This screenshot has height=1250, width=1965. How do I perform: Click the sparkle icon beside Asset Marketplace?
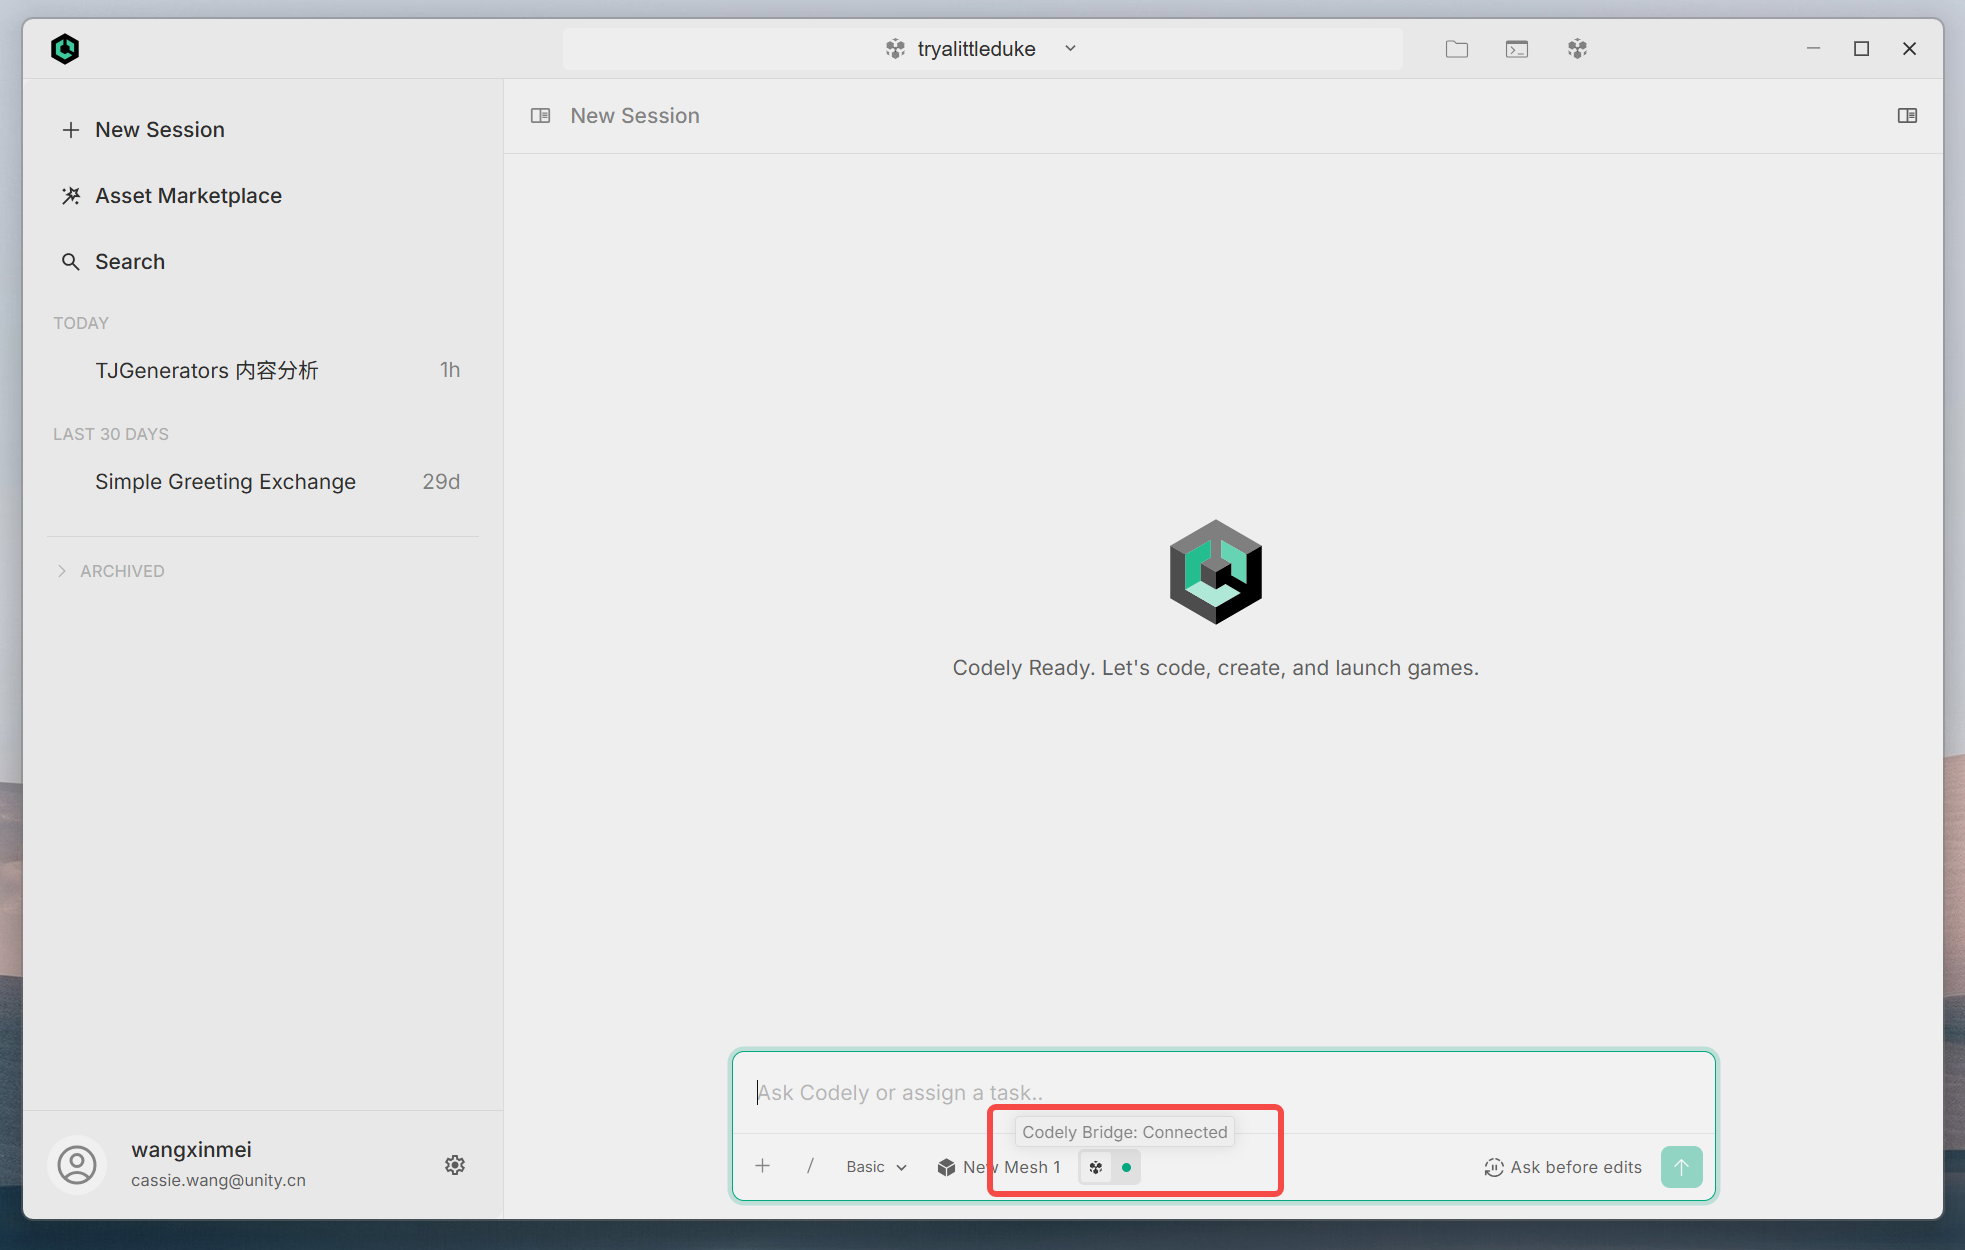[x=71, y=196]
